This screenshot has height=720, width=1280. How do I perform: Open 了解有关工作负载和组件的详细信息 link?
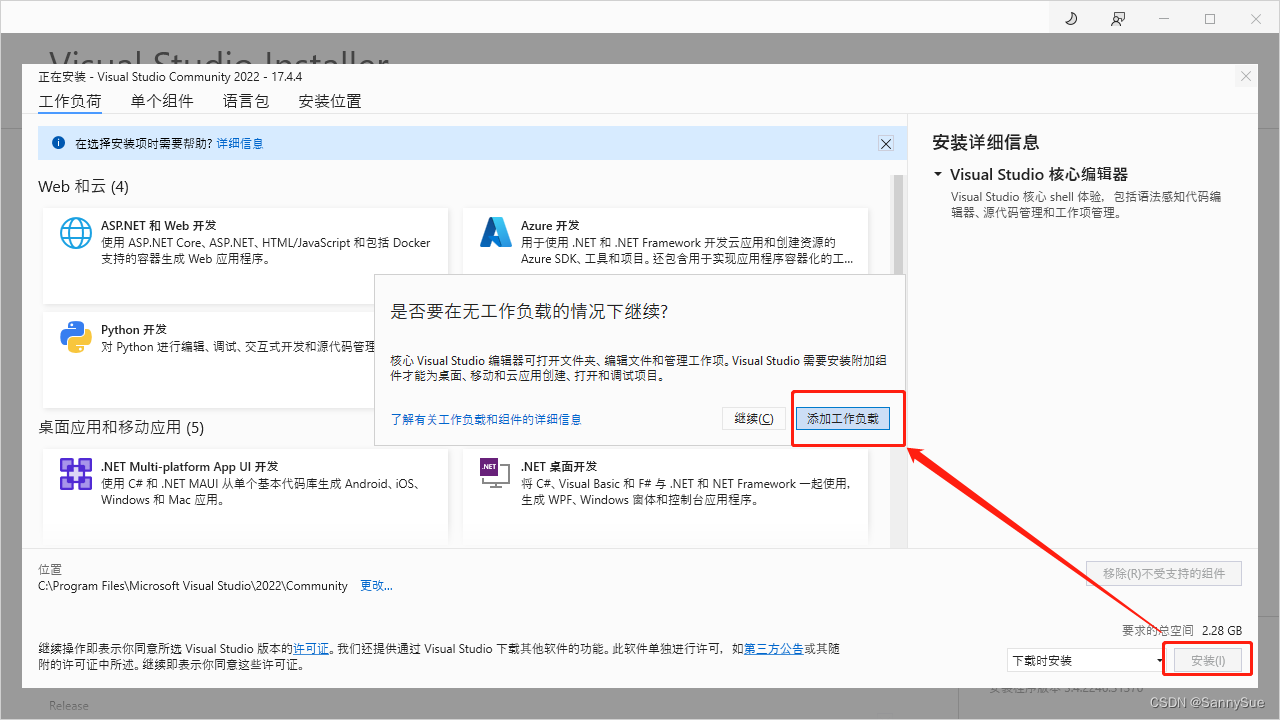[x=486, y=419]
